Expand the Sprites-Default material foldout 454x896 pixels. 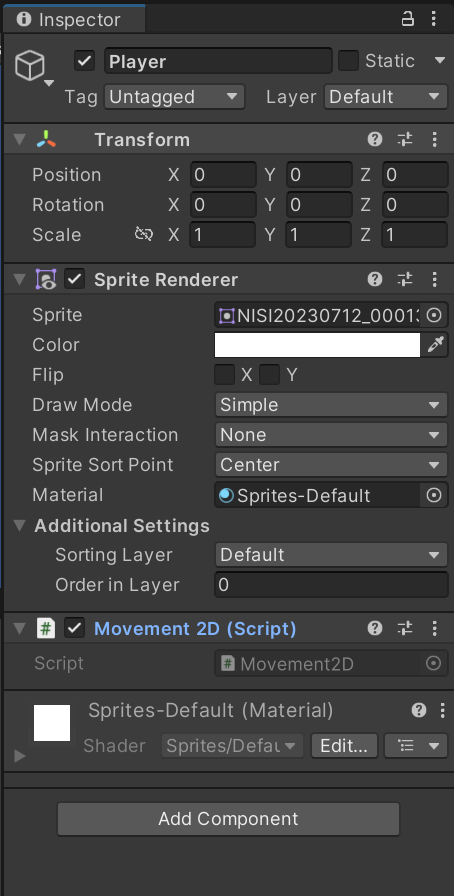click(20, 756)
